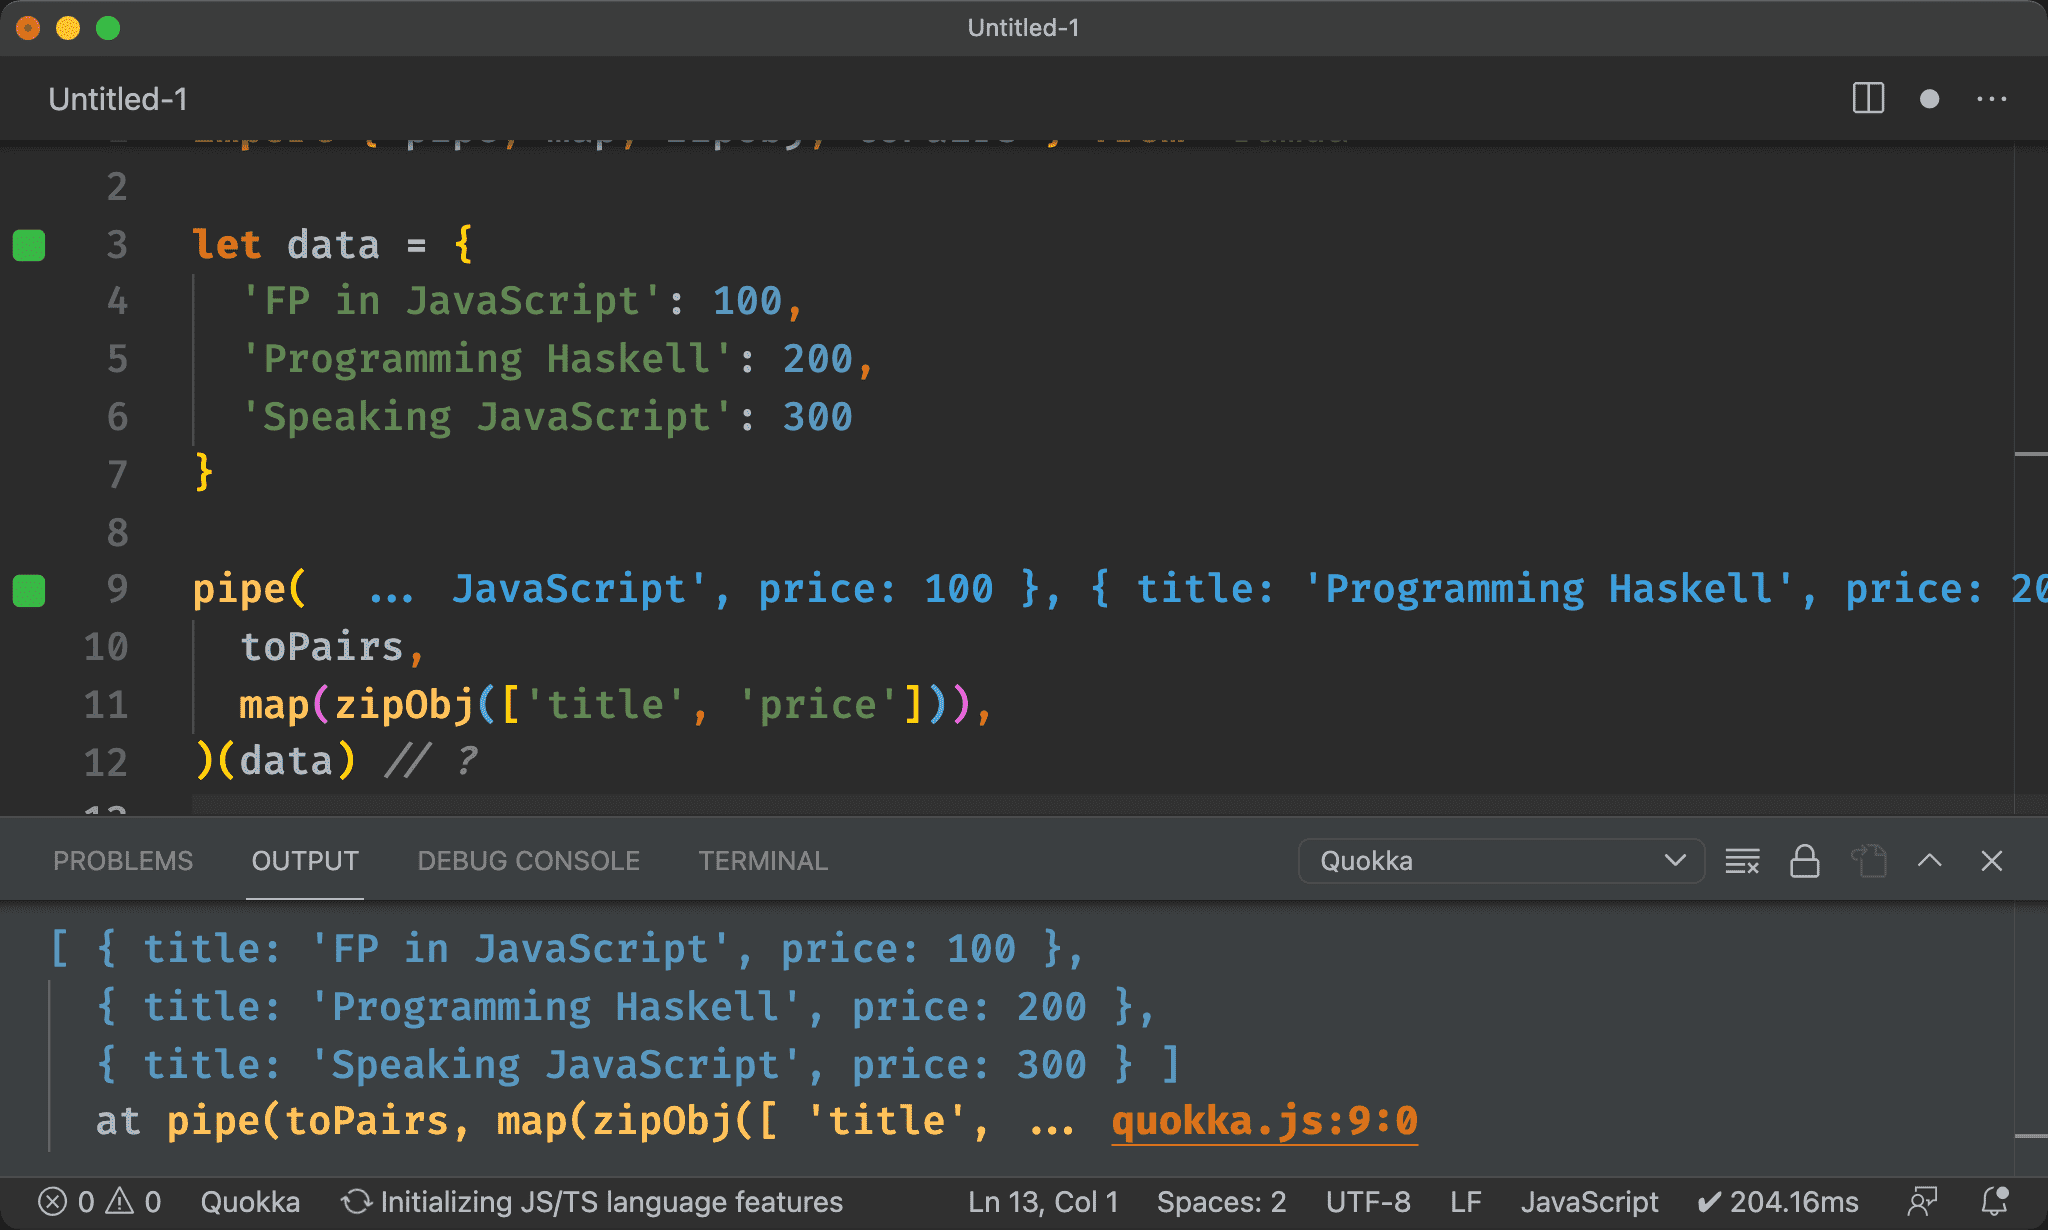The width and height of the screenshot is (2048, 1230).
Task: Select the JavaScript language mode
Action: pos(1589,1202)
